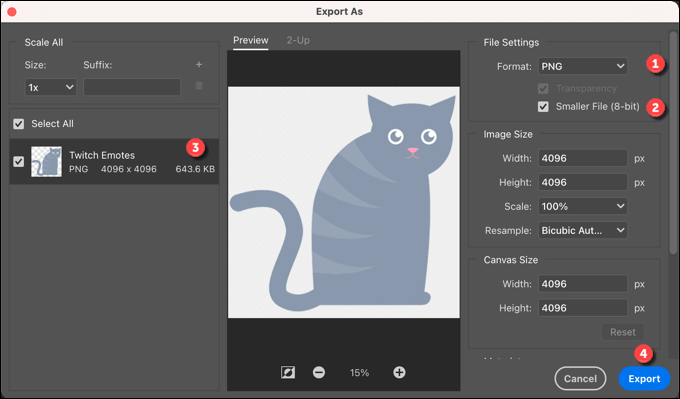Select the Twitch Emotes thumbnail
680x399 pixels.
(46, 161)
